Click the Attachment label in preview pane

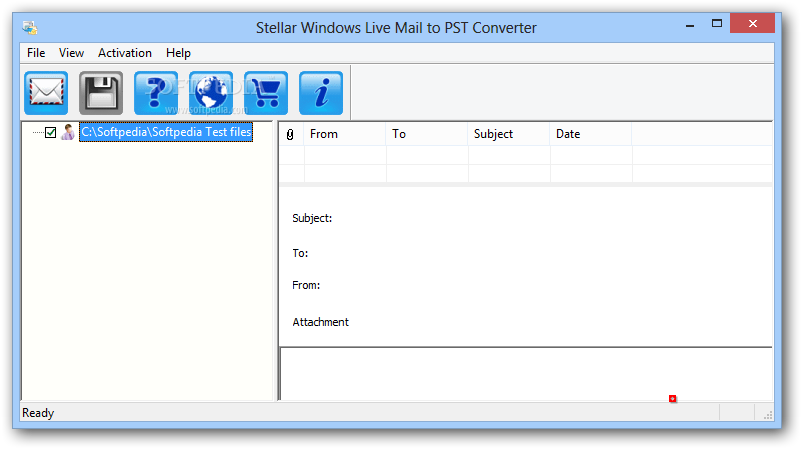point(321,322)
